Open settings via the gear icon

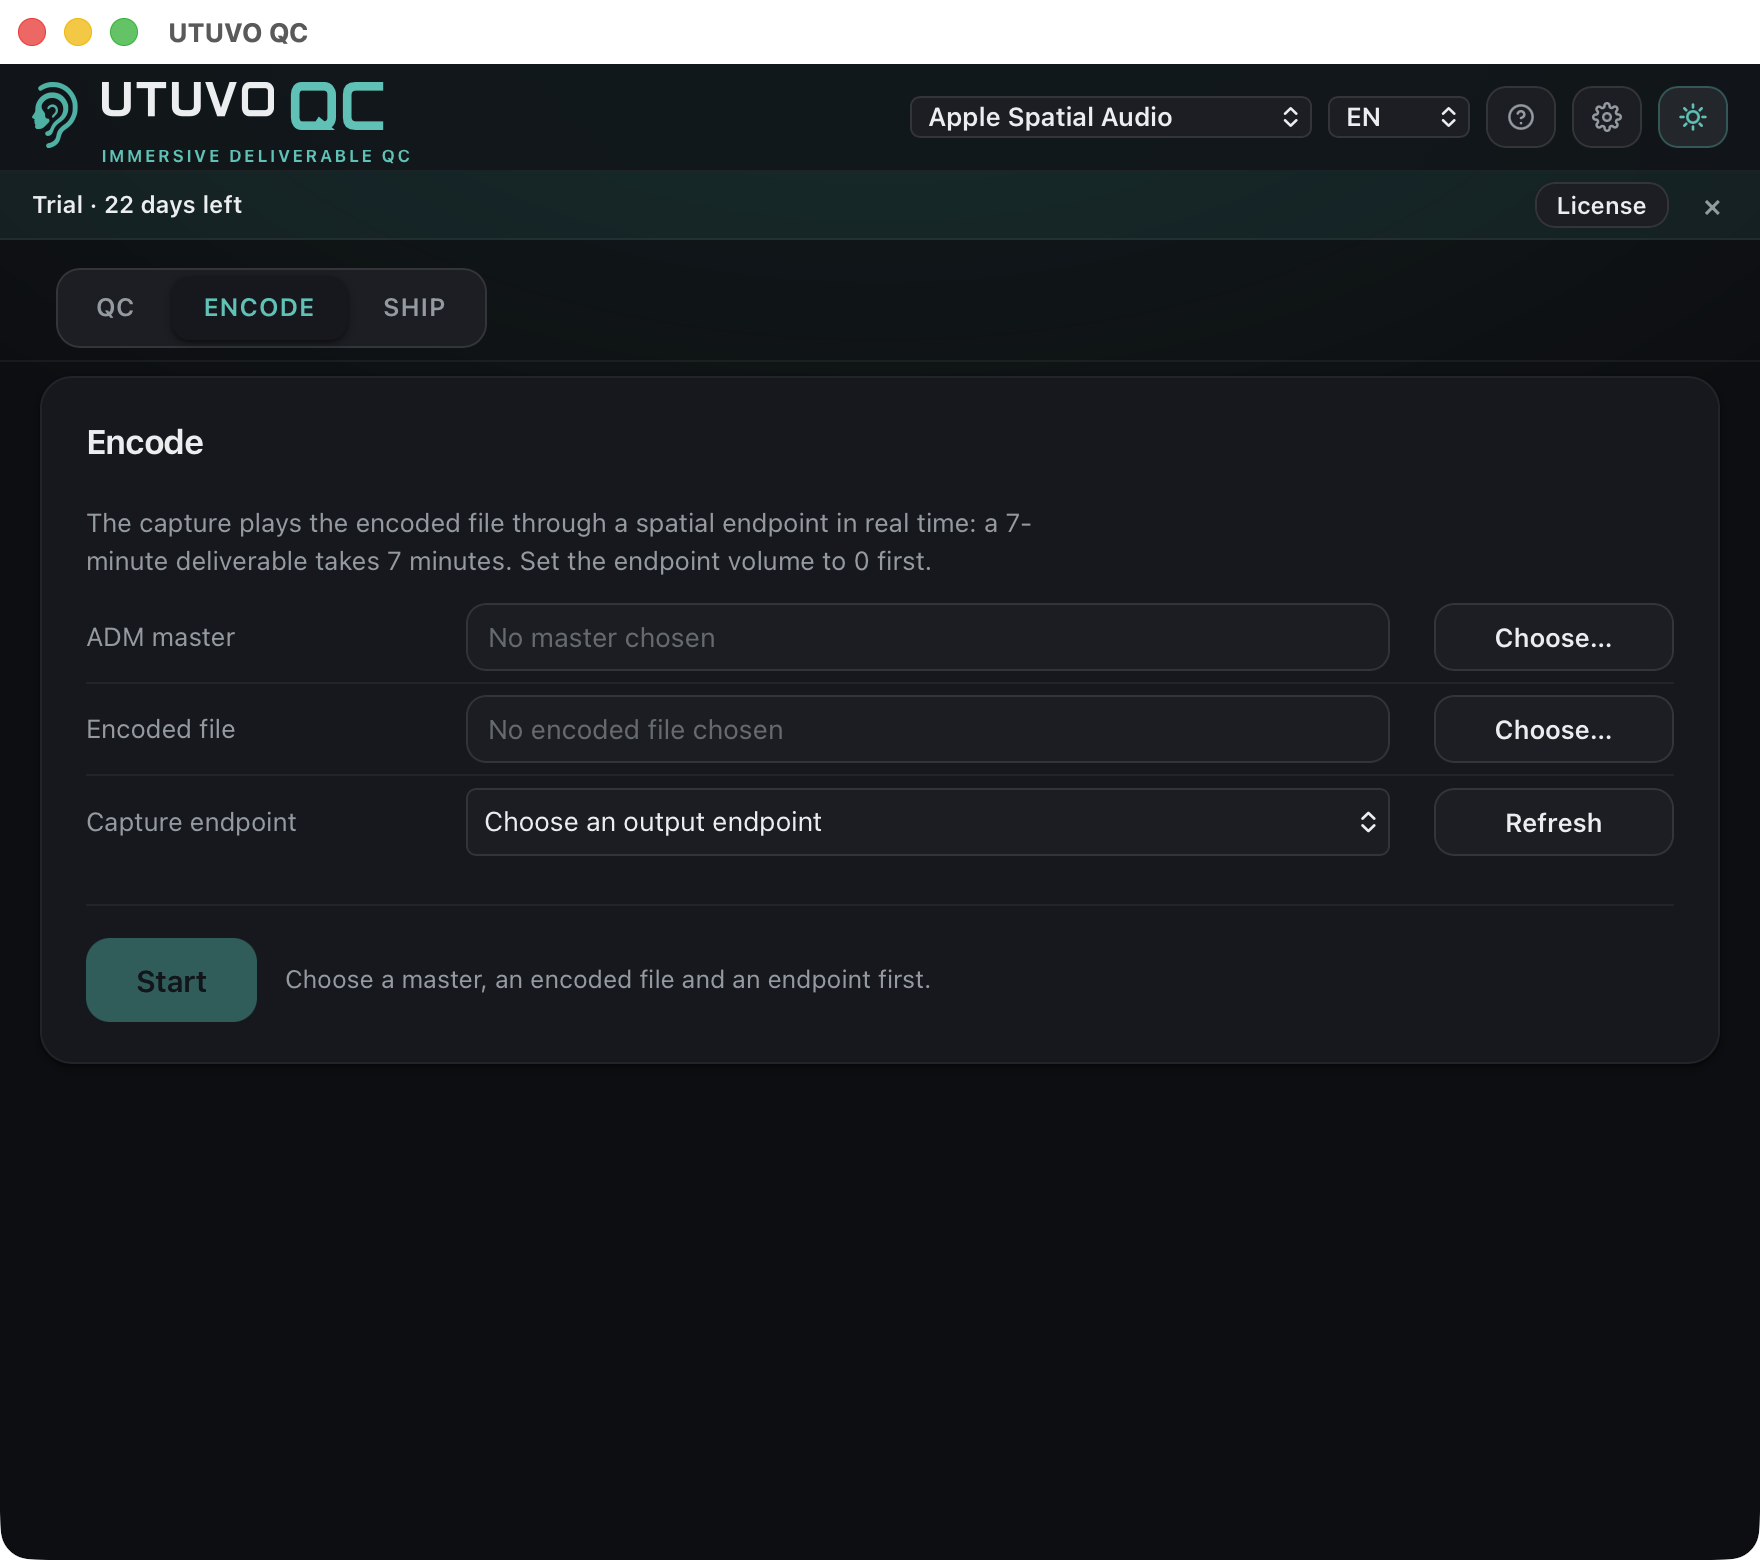1606,117
